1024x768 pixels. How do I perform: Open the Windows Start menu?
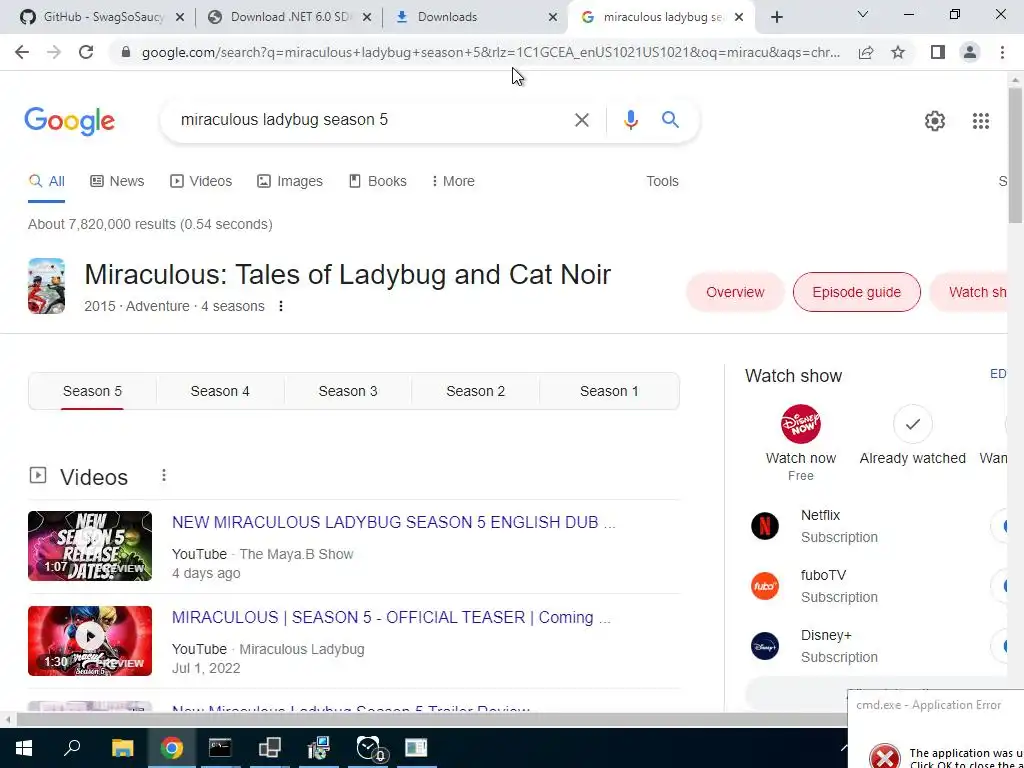(24, 748)
